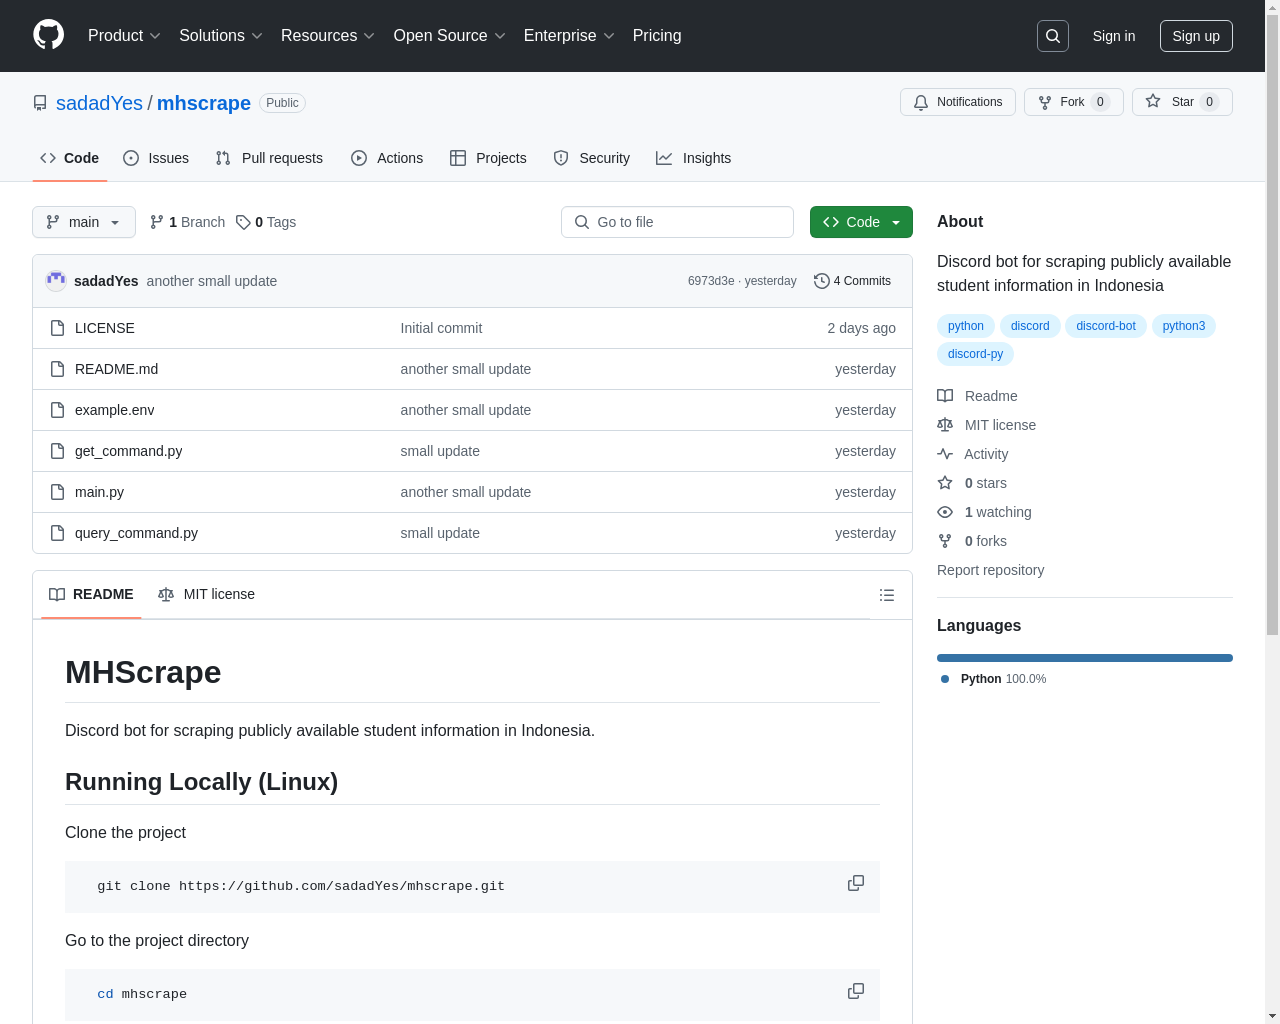Switch to the Actions tab
The width and height of the screenshot is (1280, 1024).
coord(387,158)
